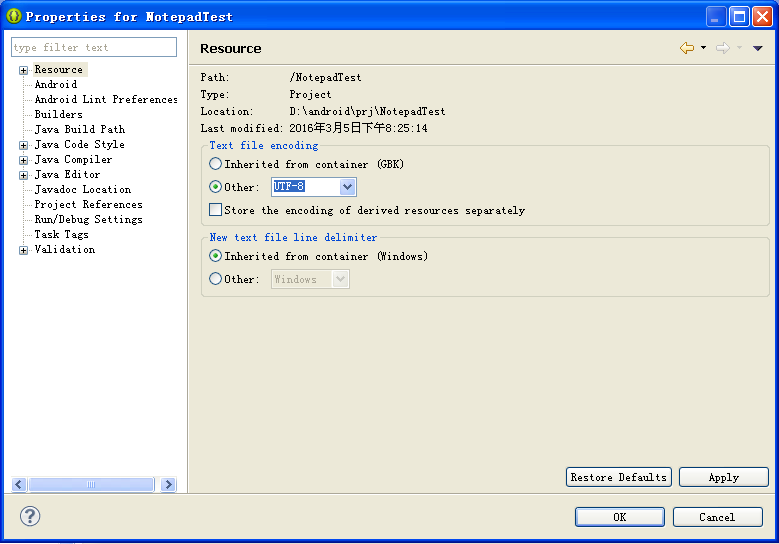Select Validation in the tree

click(65, 249)
